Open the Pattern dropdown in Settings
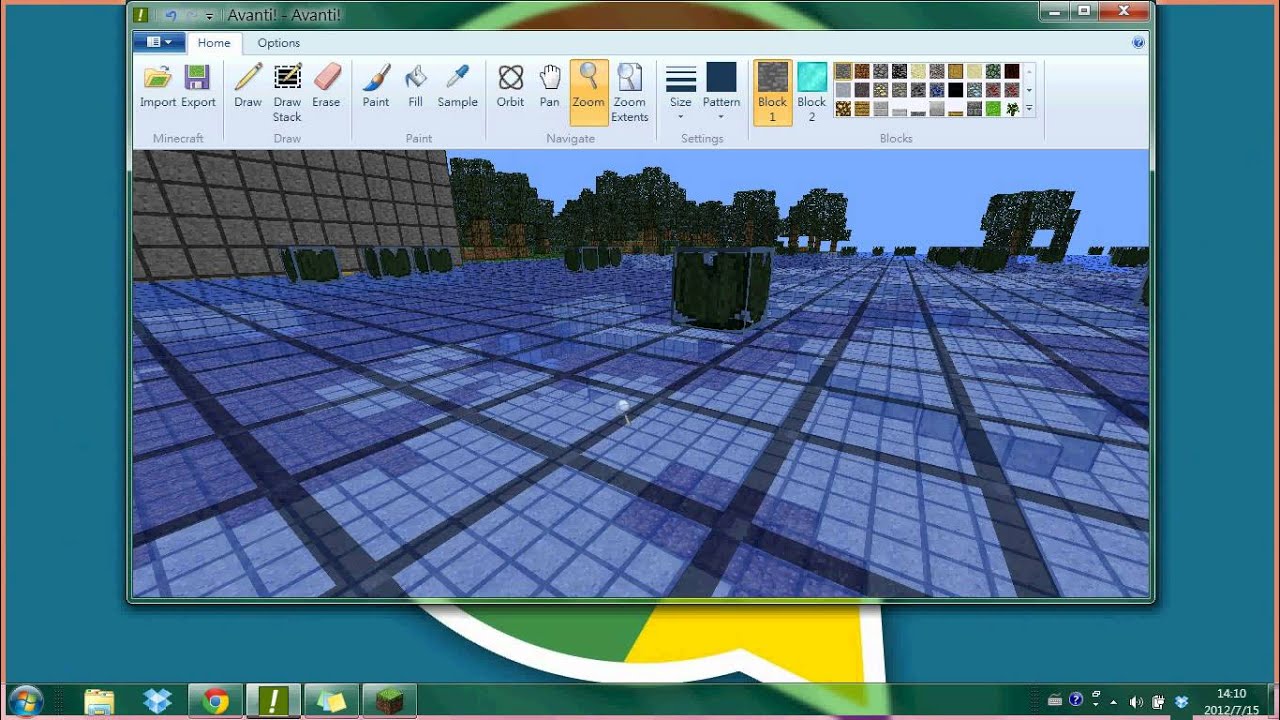Screen dimensions: 1280x720 [721, 92]
